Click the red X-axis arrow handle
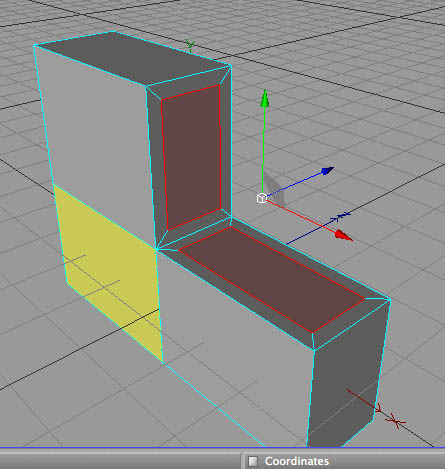This screenshot has height=469, width=445. coord(344,235)
